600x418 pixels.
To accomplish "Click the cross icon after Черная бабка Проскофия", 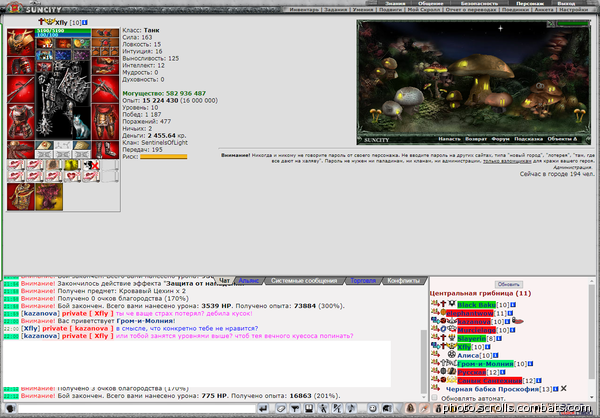I will [x=564, y=389].
